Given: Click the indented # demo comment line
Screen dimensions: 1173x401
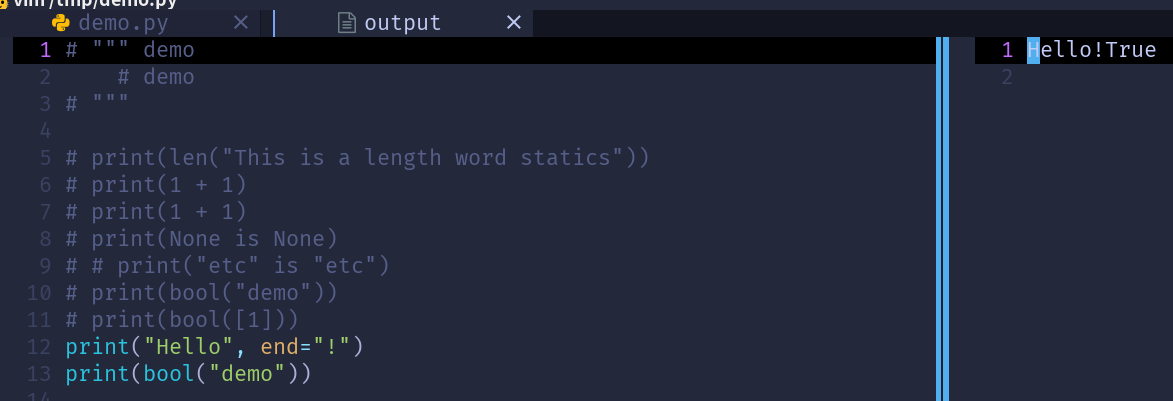Looking at the screenshot, I should pos(156,77).
